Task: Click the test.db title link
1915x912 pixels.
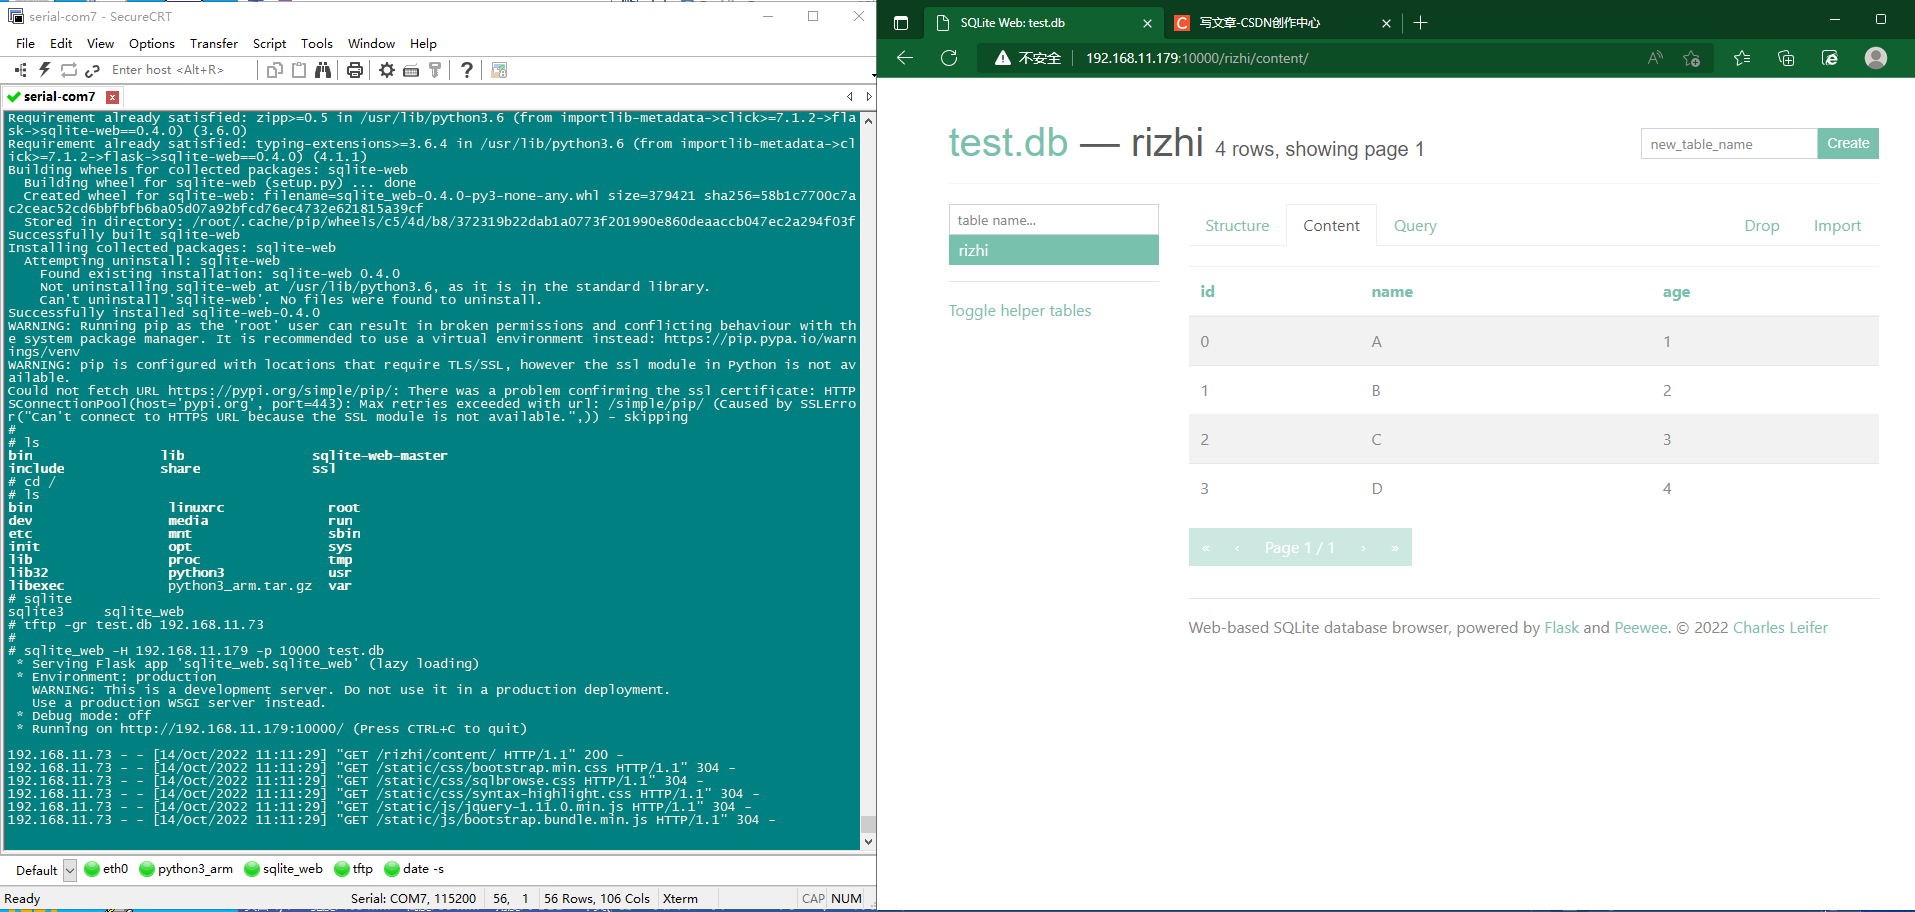Action: pyautogui.click(x=1008, y=143)
